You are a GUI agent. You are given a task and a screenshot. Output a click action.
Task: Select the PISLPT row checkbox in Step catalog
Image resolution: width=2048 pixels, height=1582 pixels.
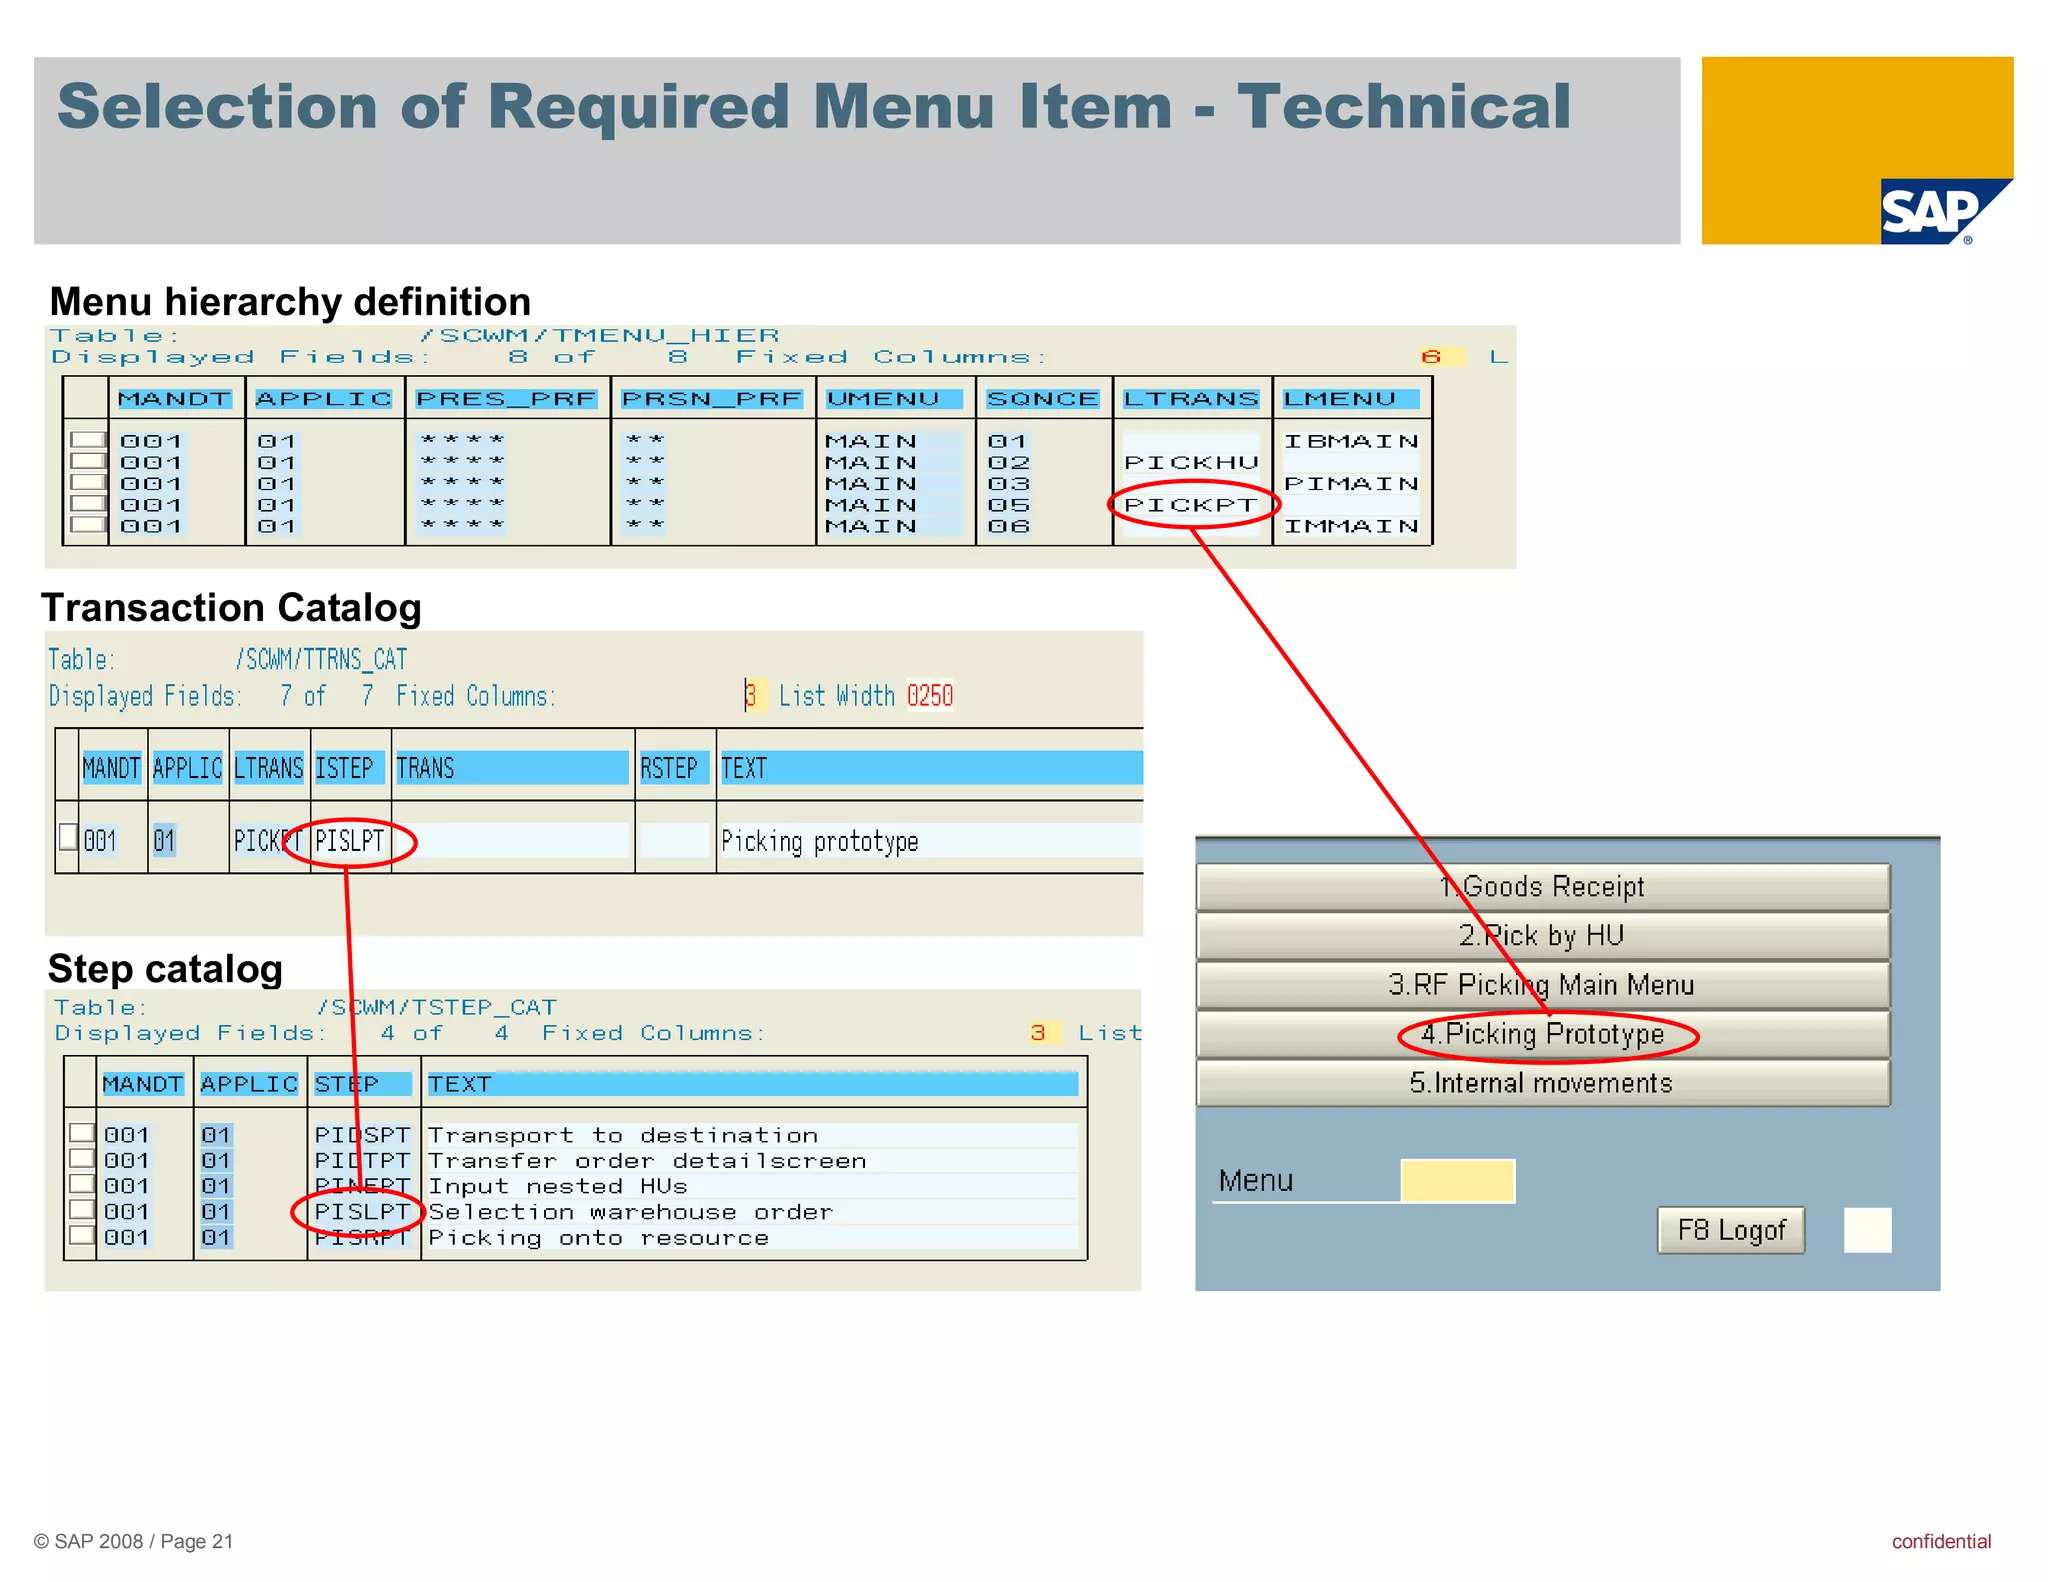click(x=82, y=1210)
